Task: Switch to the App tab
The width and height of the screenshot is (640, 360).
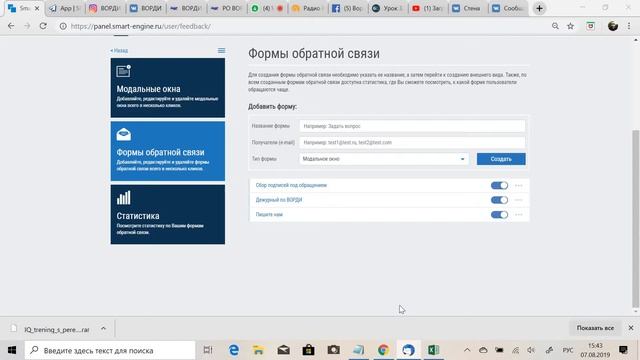Action: 64,8
